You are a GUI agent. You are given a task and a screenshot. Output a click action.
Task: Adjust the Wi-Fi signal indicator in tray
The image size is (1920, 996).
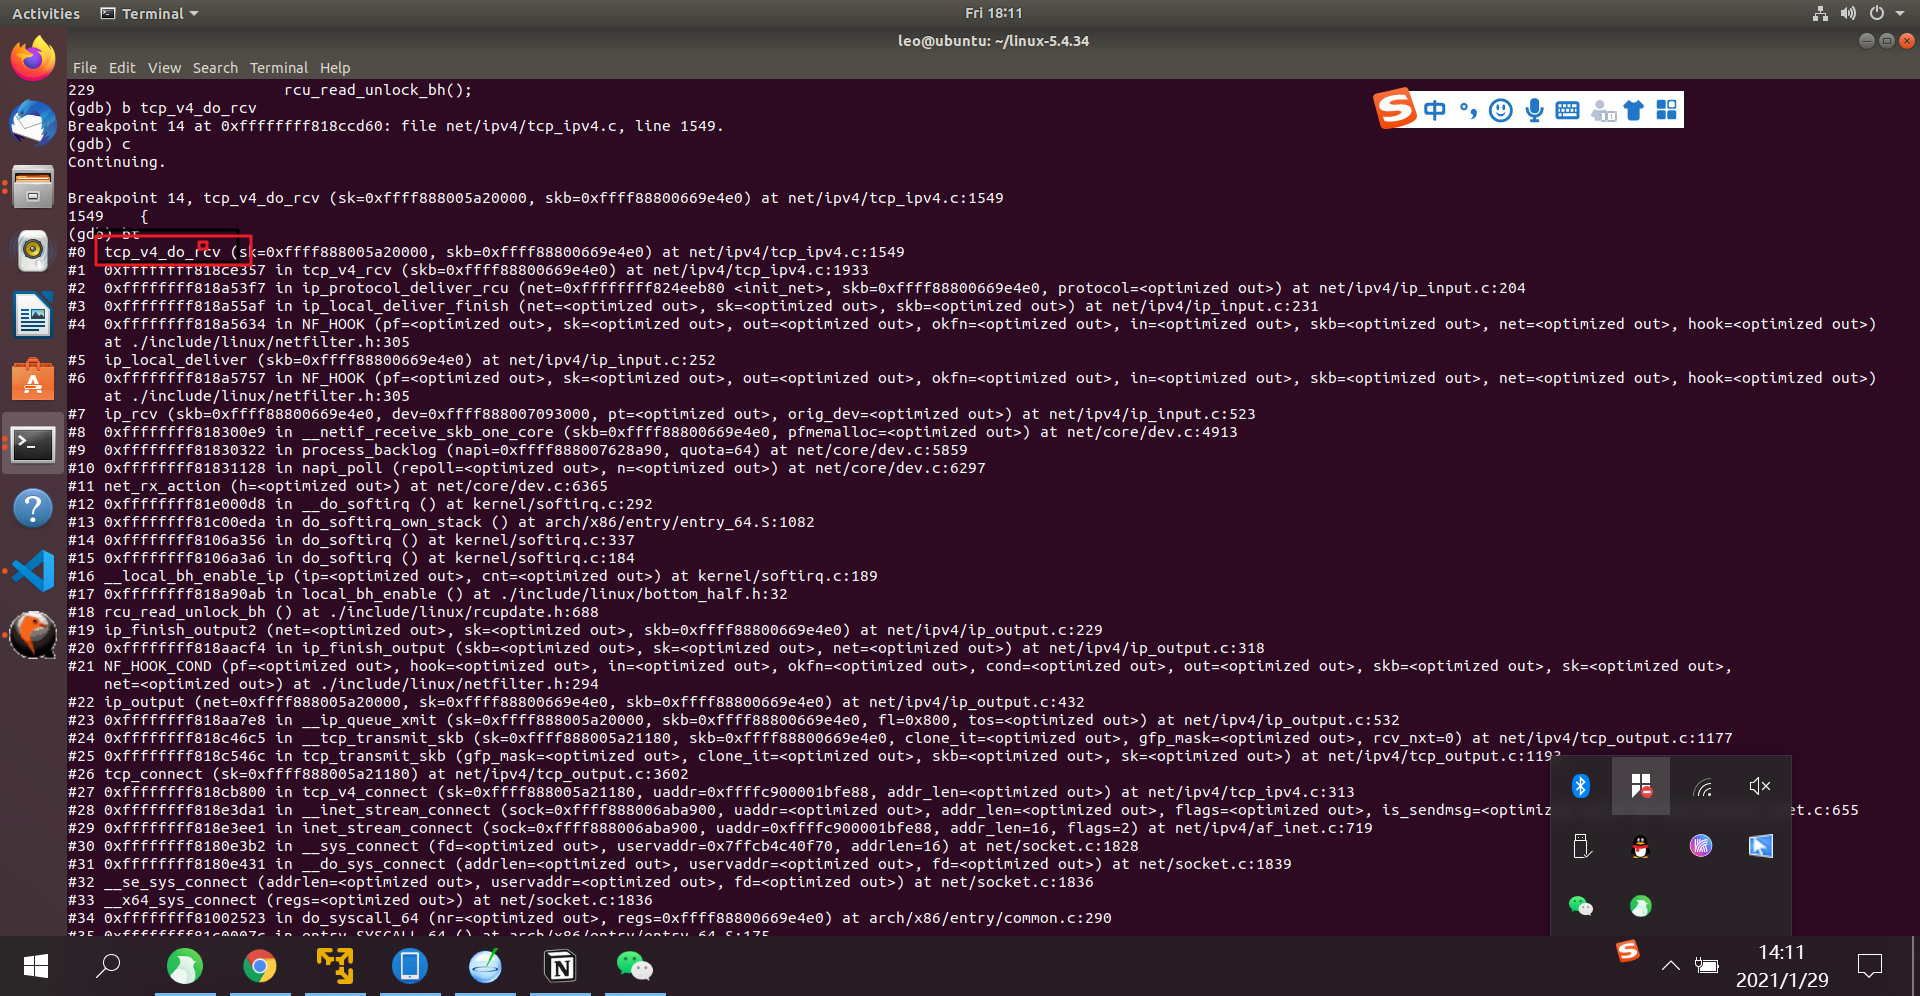tap(1702, 786)
